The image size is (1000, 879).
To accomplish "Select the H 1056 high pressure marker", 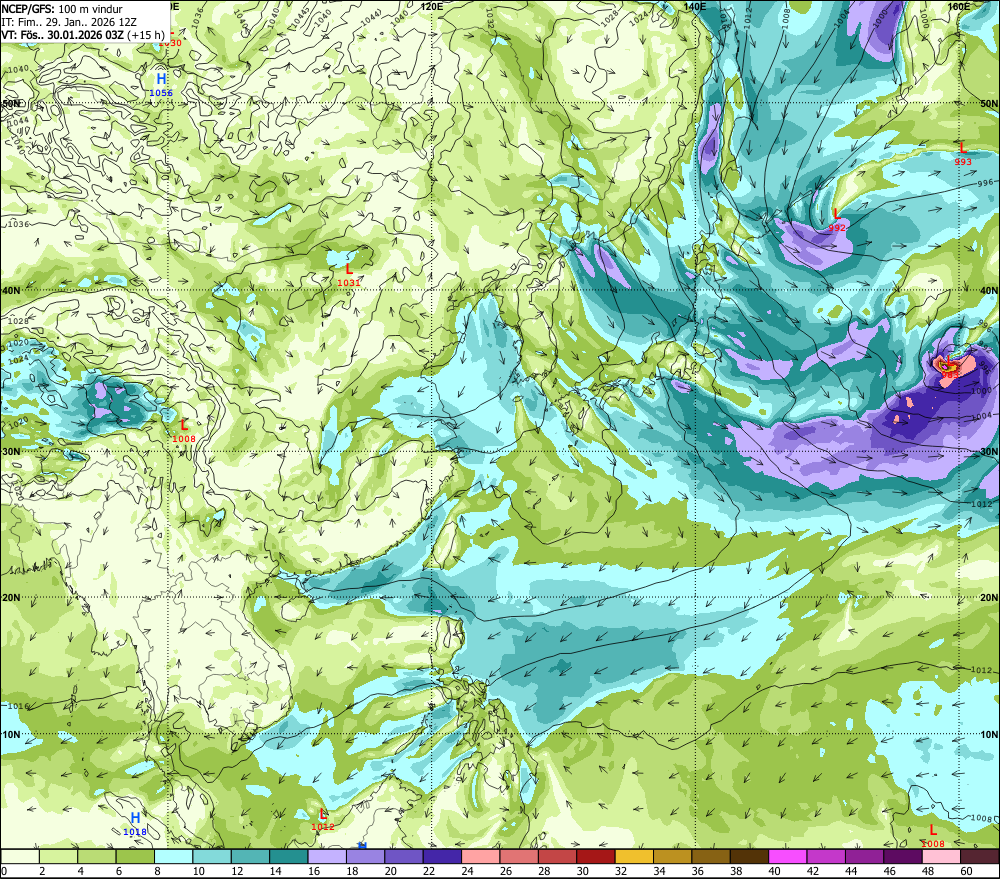I will click(161, 84).
